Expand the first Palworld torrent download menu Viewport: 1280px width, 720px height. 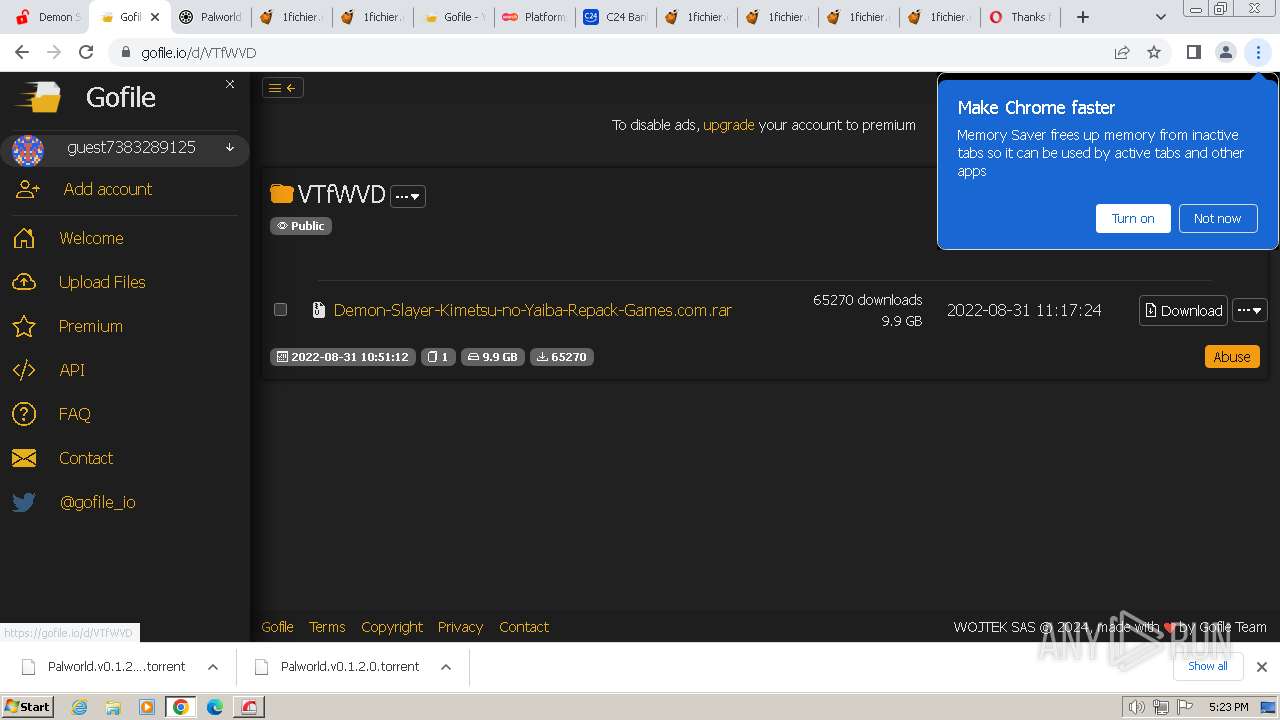point(213,667)
